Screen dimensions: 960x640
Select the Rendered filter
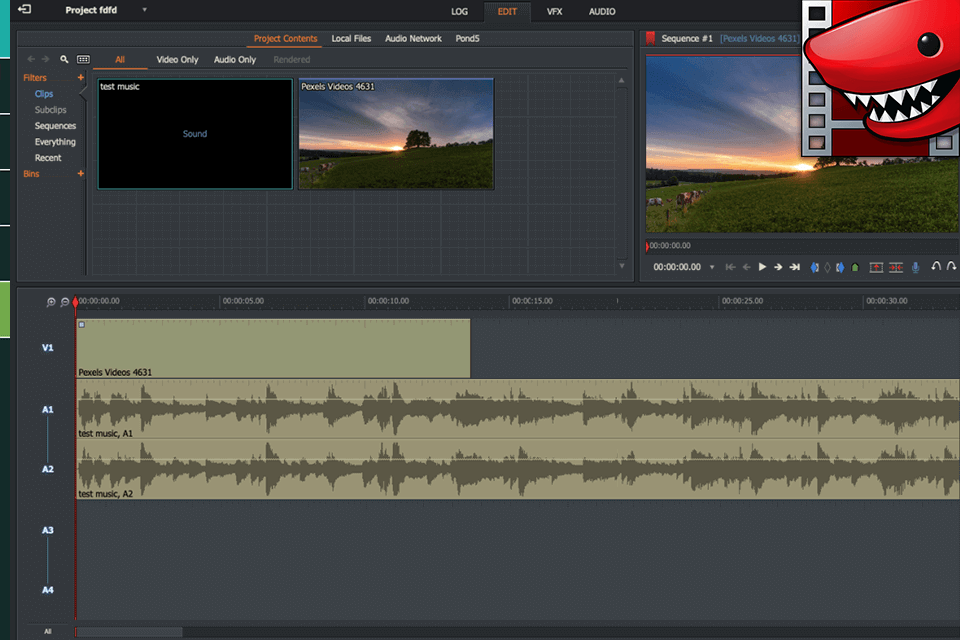pos(291,59)
